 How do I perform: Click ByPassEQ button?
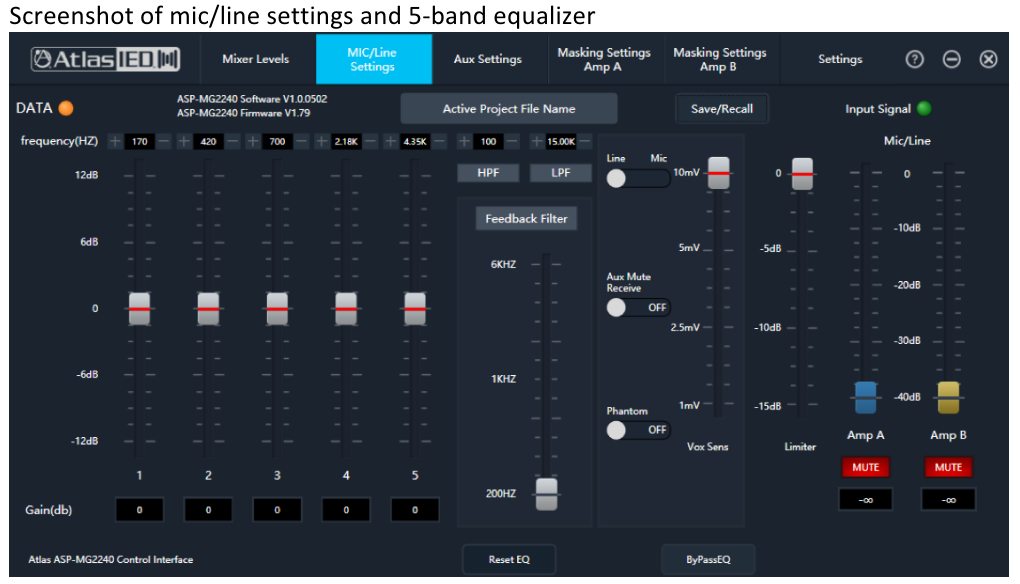708,559
